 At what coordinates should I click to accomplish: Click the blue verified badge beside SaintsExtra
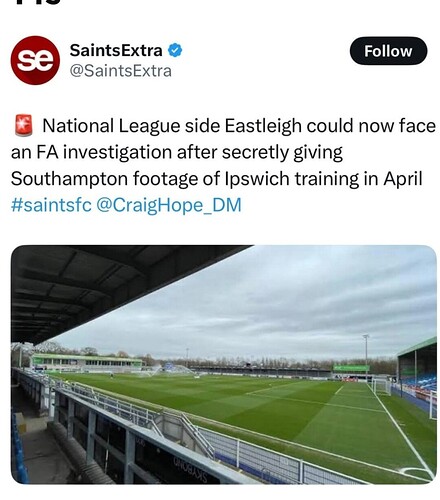(x=175, y=50)
